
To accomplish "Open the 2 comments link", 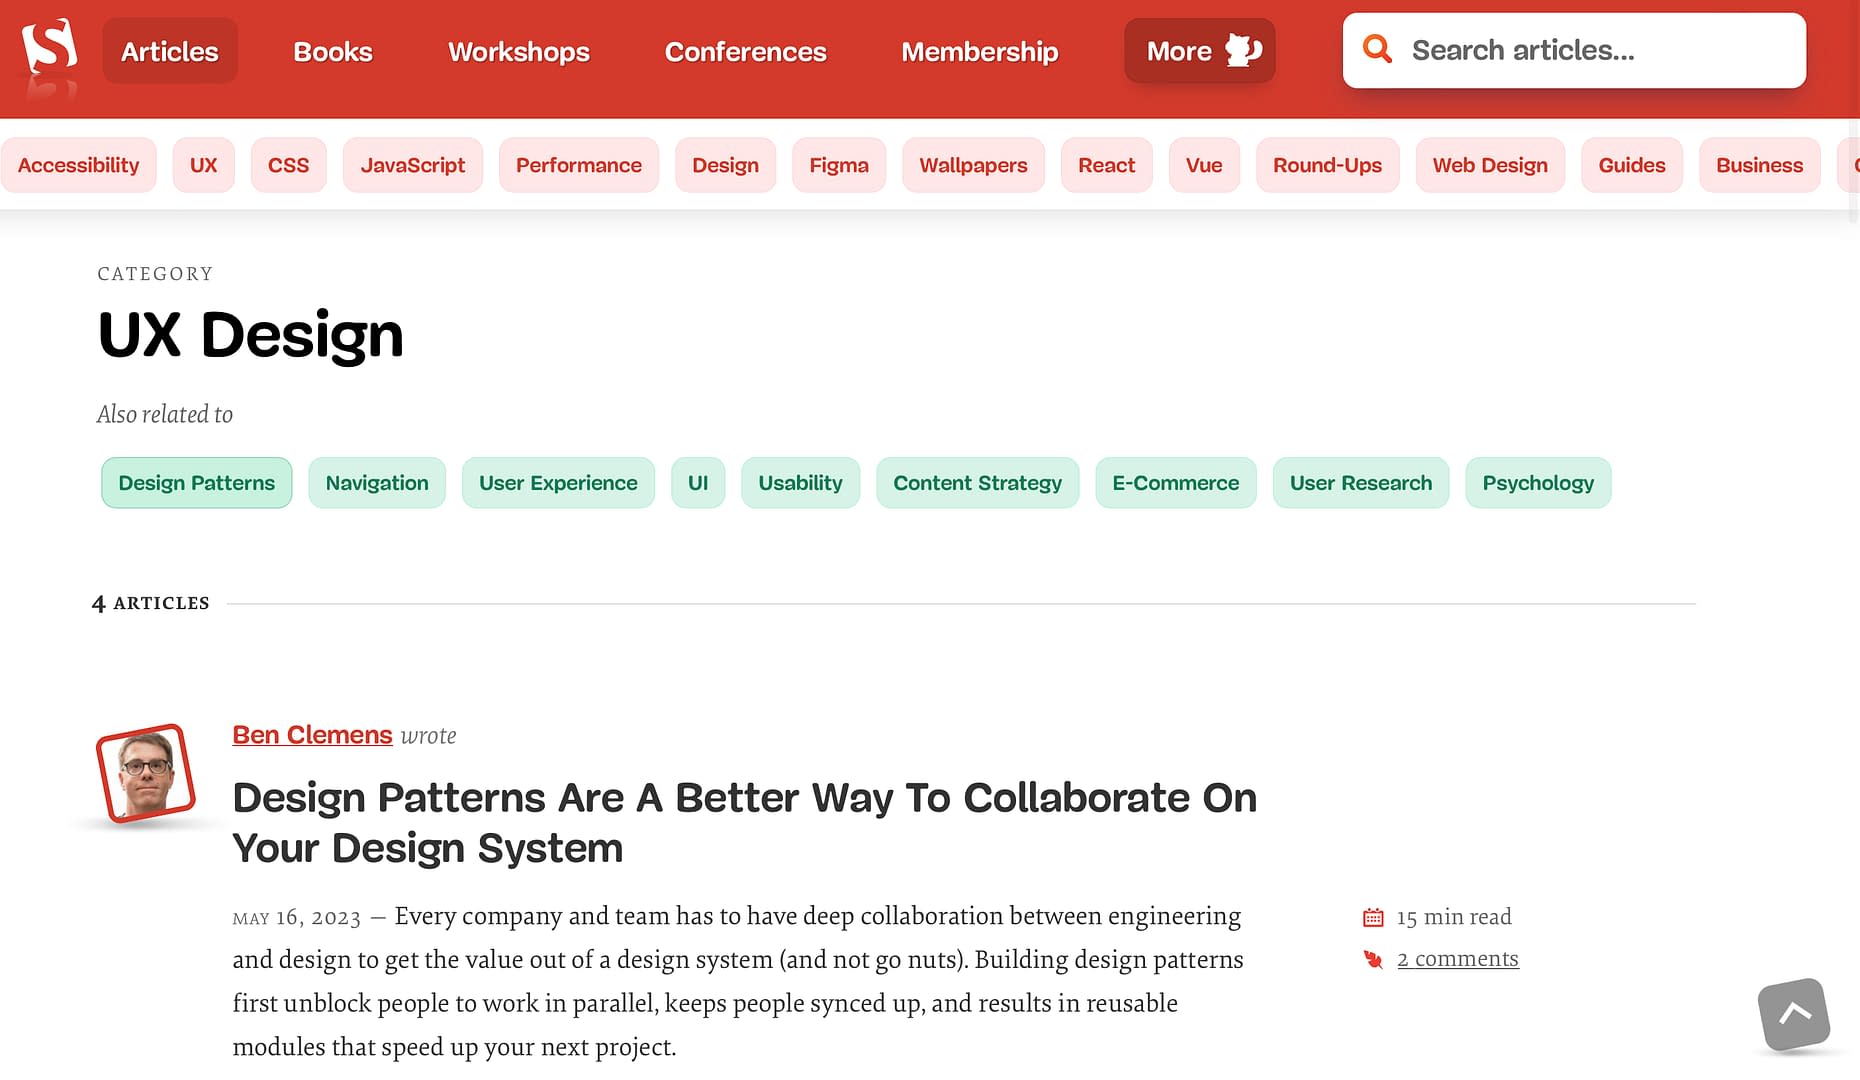I will click(x=1458, y=958).
